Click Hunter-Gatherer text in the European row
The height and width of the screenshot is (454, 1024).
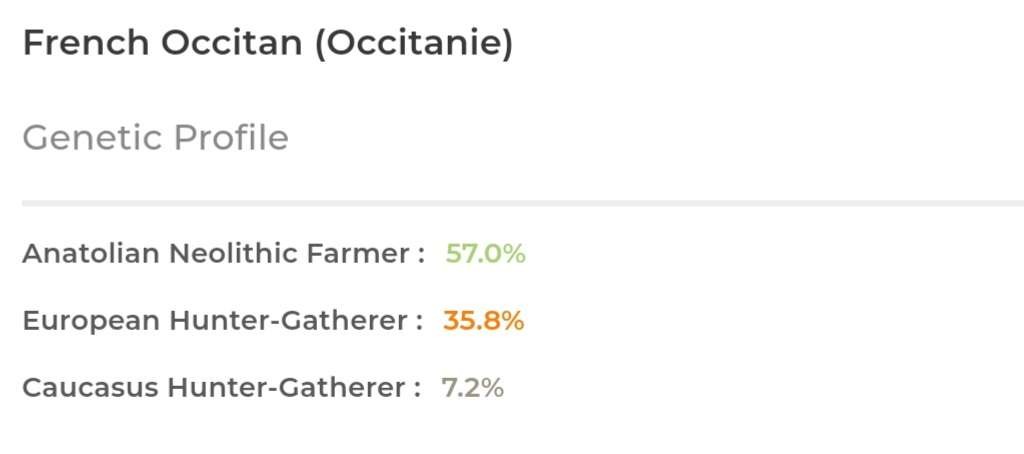(289, 321)
